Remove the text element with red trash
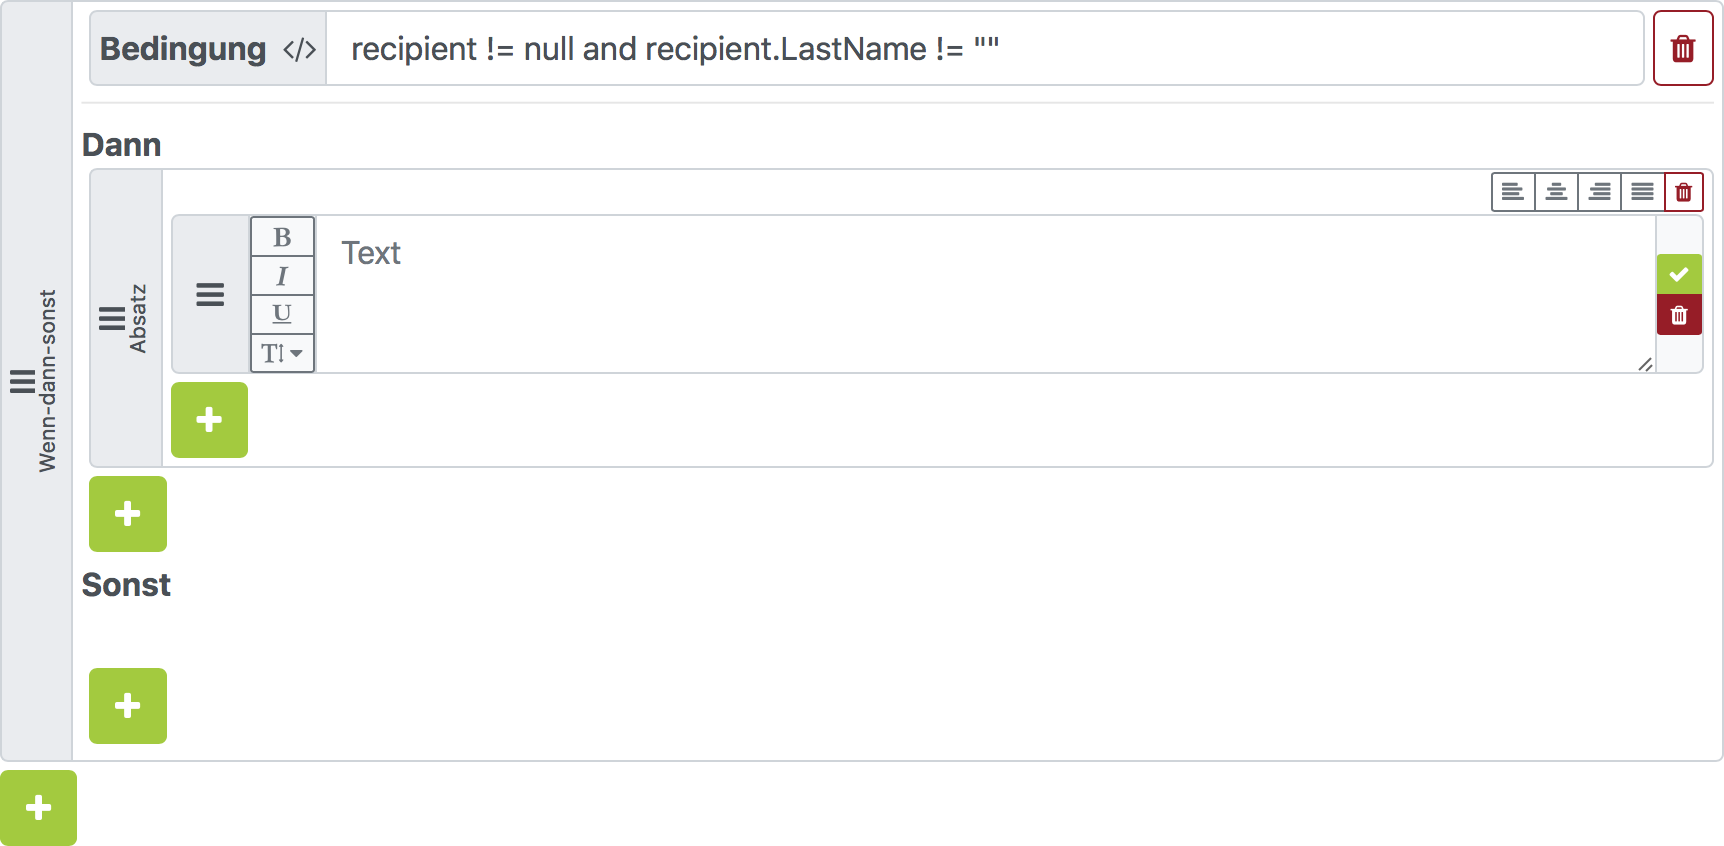 click(1679, 315)
